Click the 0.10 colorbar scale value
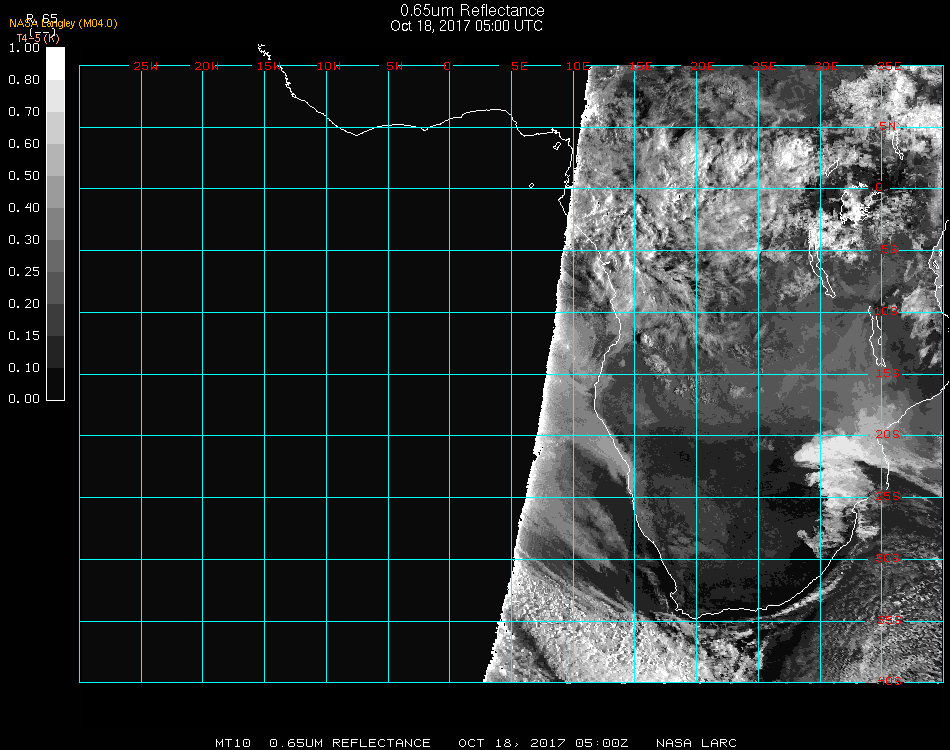Image resolution: width=950 pixels, height=750 pixels. 24,368
